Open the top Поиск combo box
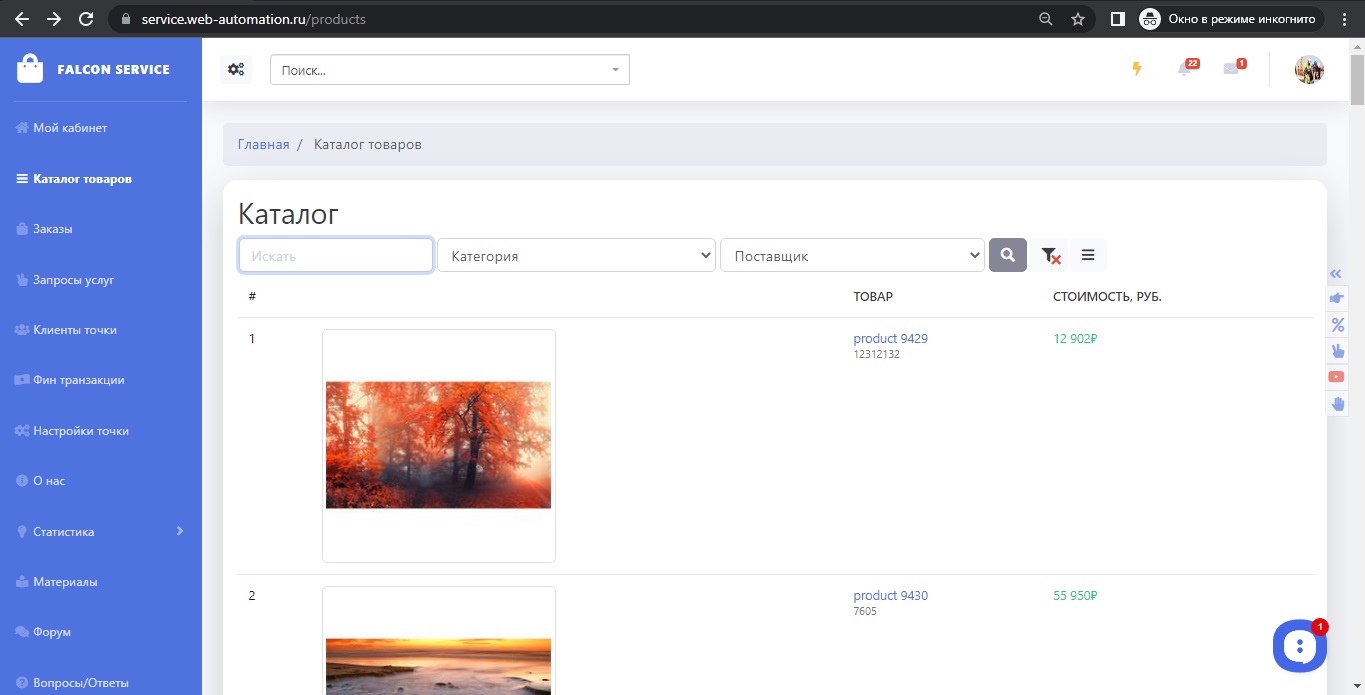This screenshot has width=1365, height=695. pyautogui.click(x=449, y=70)
